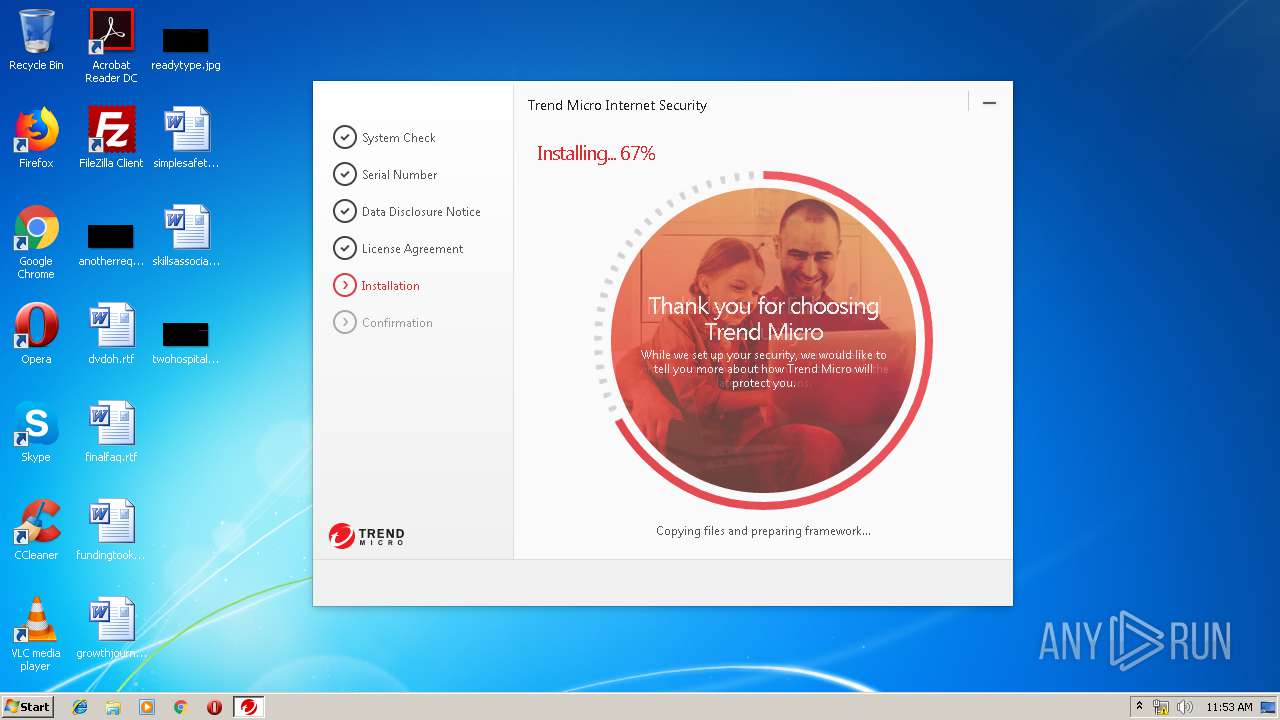Click the 11:53 AM taskbar clock
Viewport: 1280px width, 720px height.
[1229, 707]
